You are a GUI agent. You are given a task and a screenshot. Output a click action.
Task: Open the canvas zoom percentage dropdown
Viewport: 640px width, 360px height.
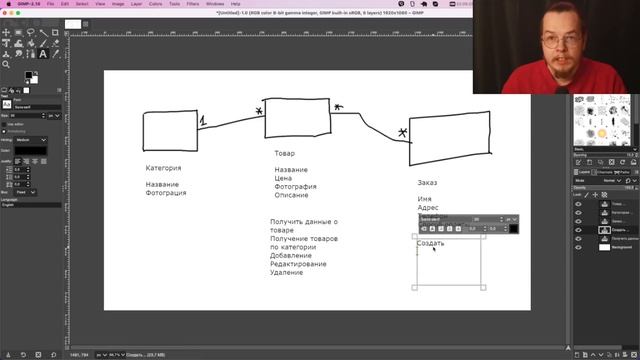click(x=116, y=355)
